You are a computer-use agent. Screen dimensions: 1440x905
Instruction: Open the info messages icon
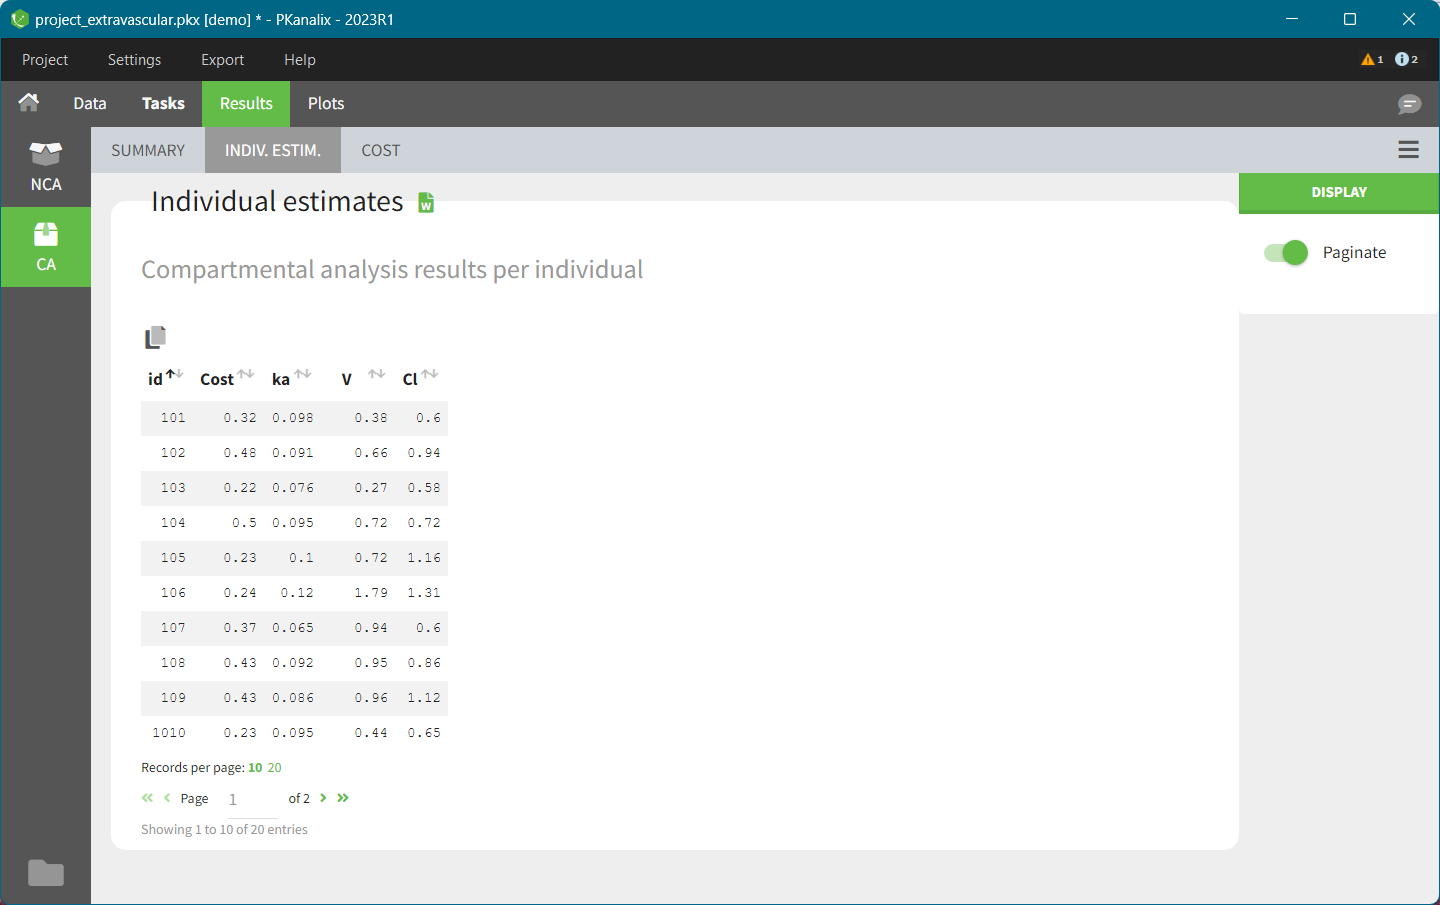tap(1405, 60)
